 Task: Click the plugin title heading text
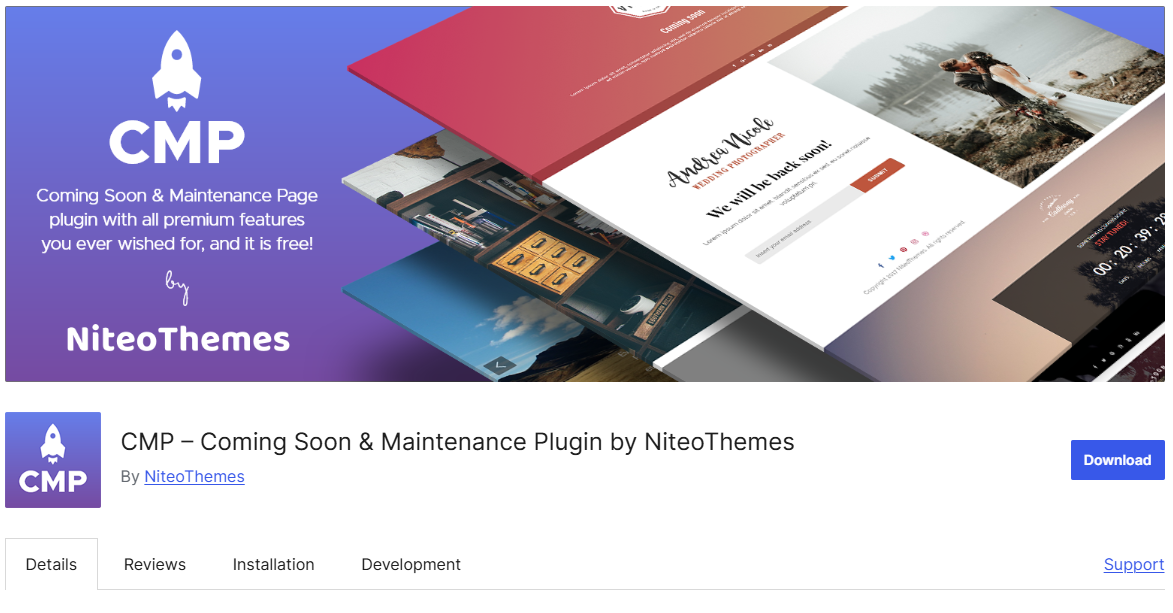(x=457, y=442)
